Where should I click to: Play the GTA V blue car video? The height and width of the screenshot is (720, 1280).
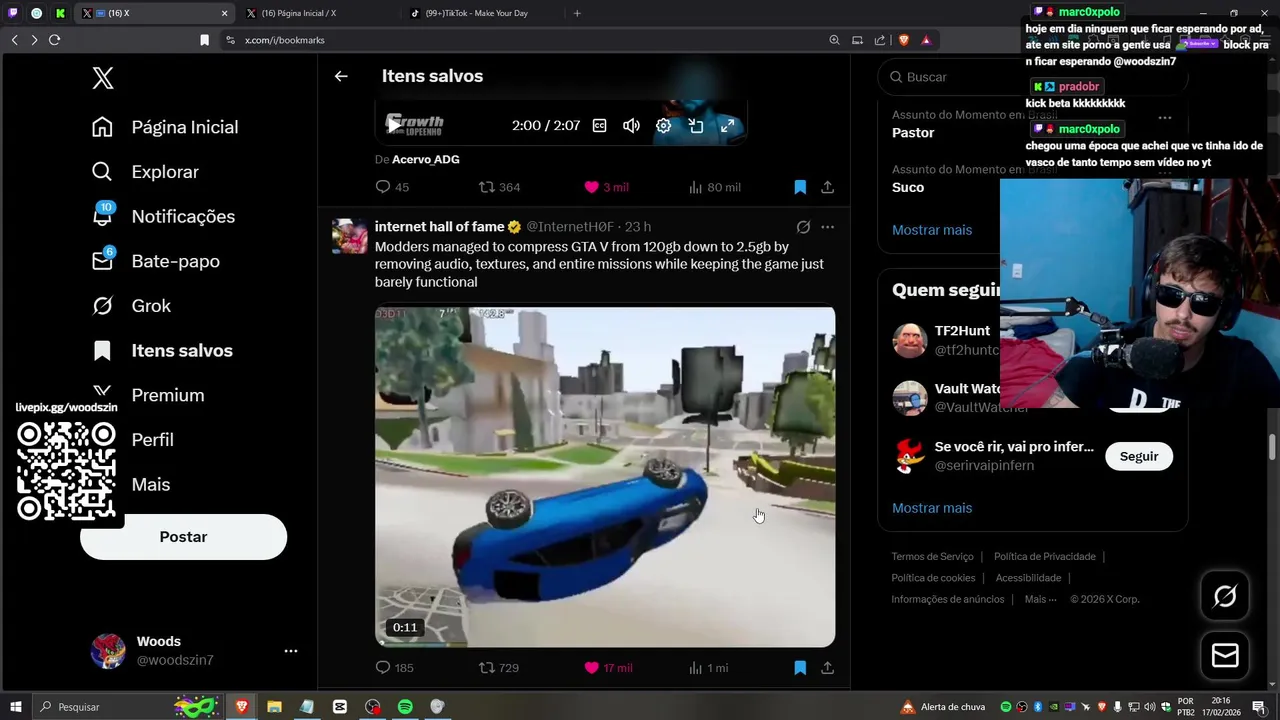pyautogui.click(x=605, y=477)
